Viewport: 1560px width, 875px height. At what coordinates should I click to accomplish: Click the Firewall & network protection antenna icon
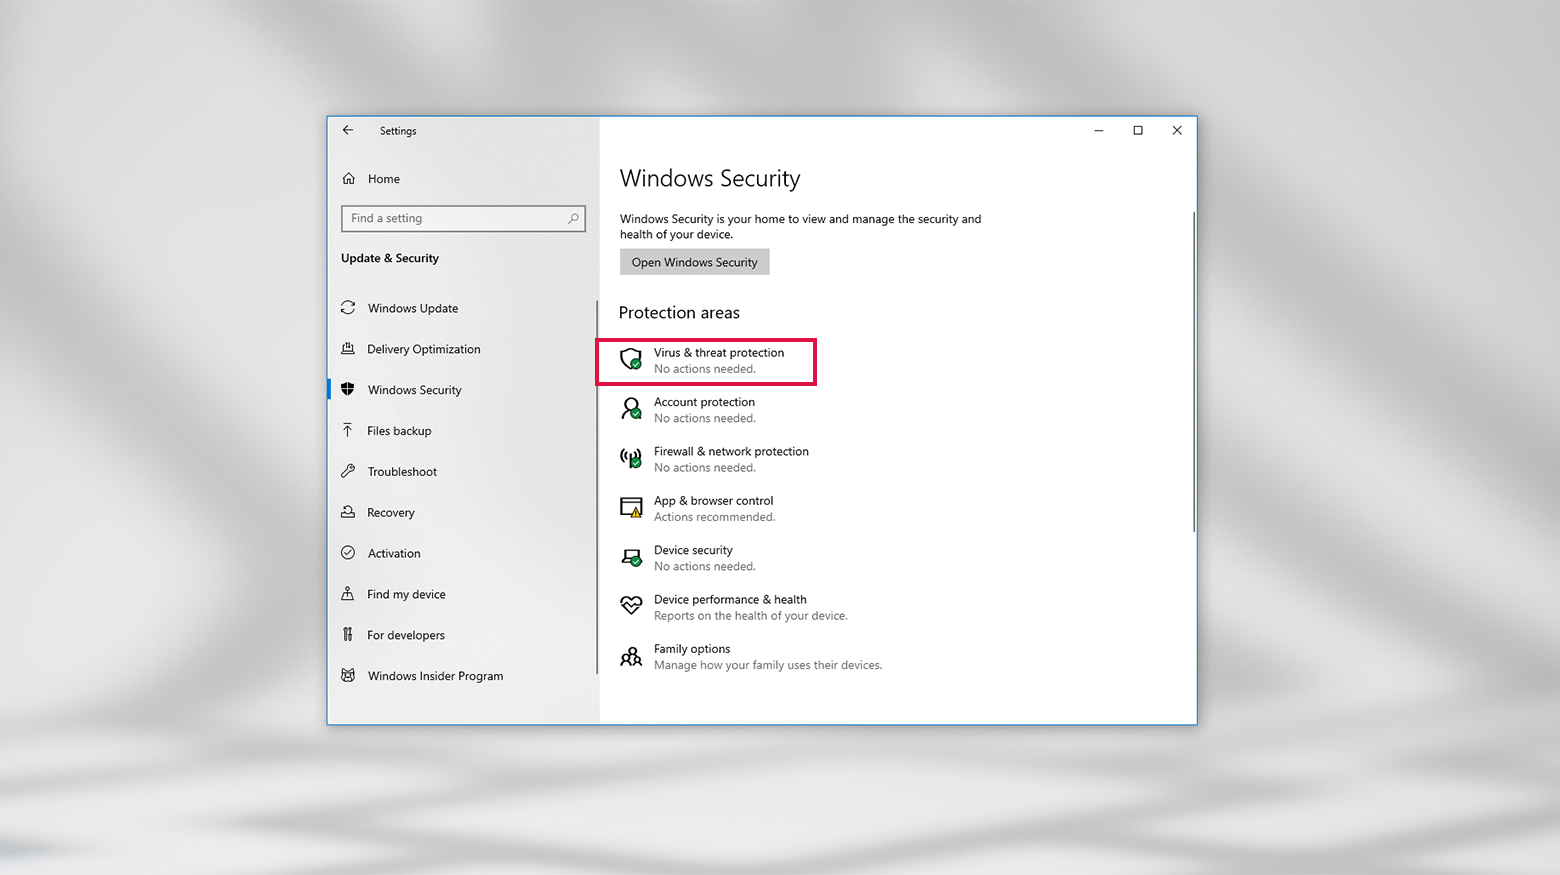[x=631, y=458]
